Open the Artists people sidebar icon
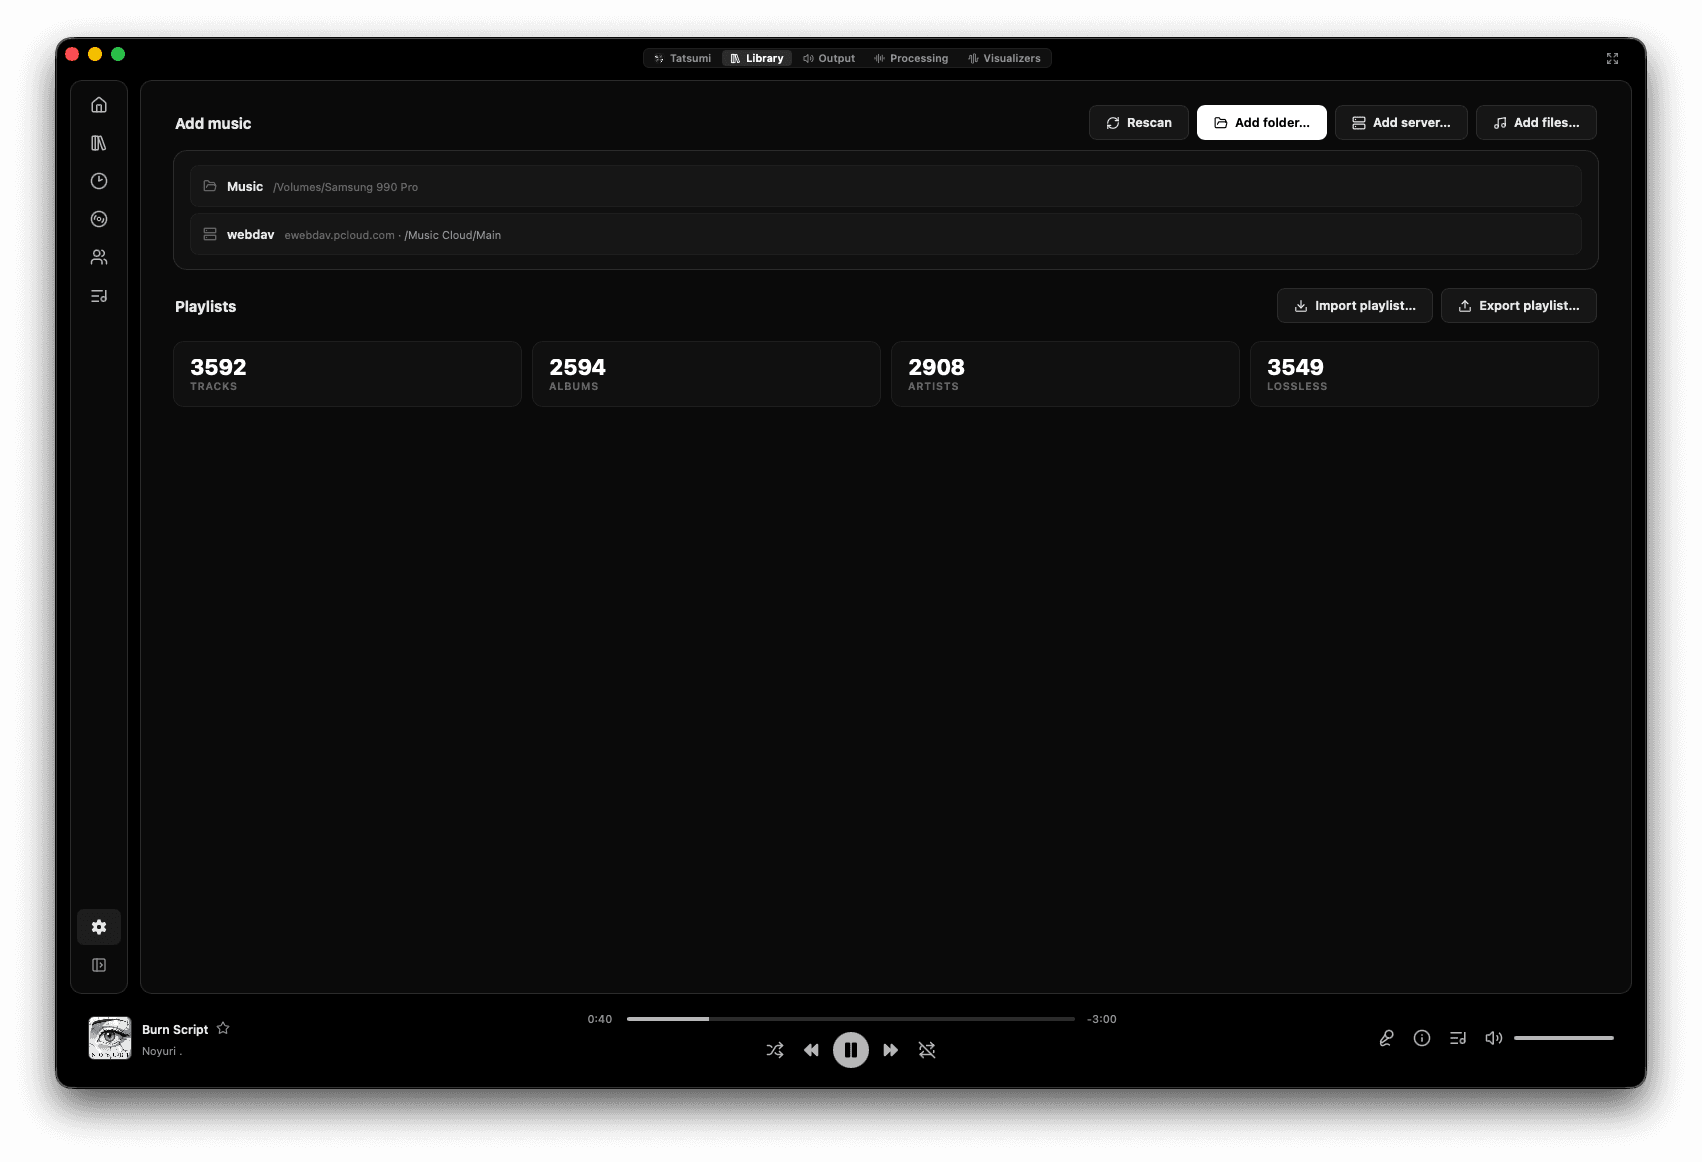The height and width of the screenshot is (1162, 1702). tap(99, 257)
